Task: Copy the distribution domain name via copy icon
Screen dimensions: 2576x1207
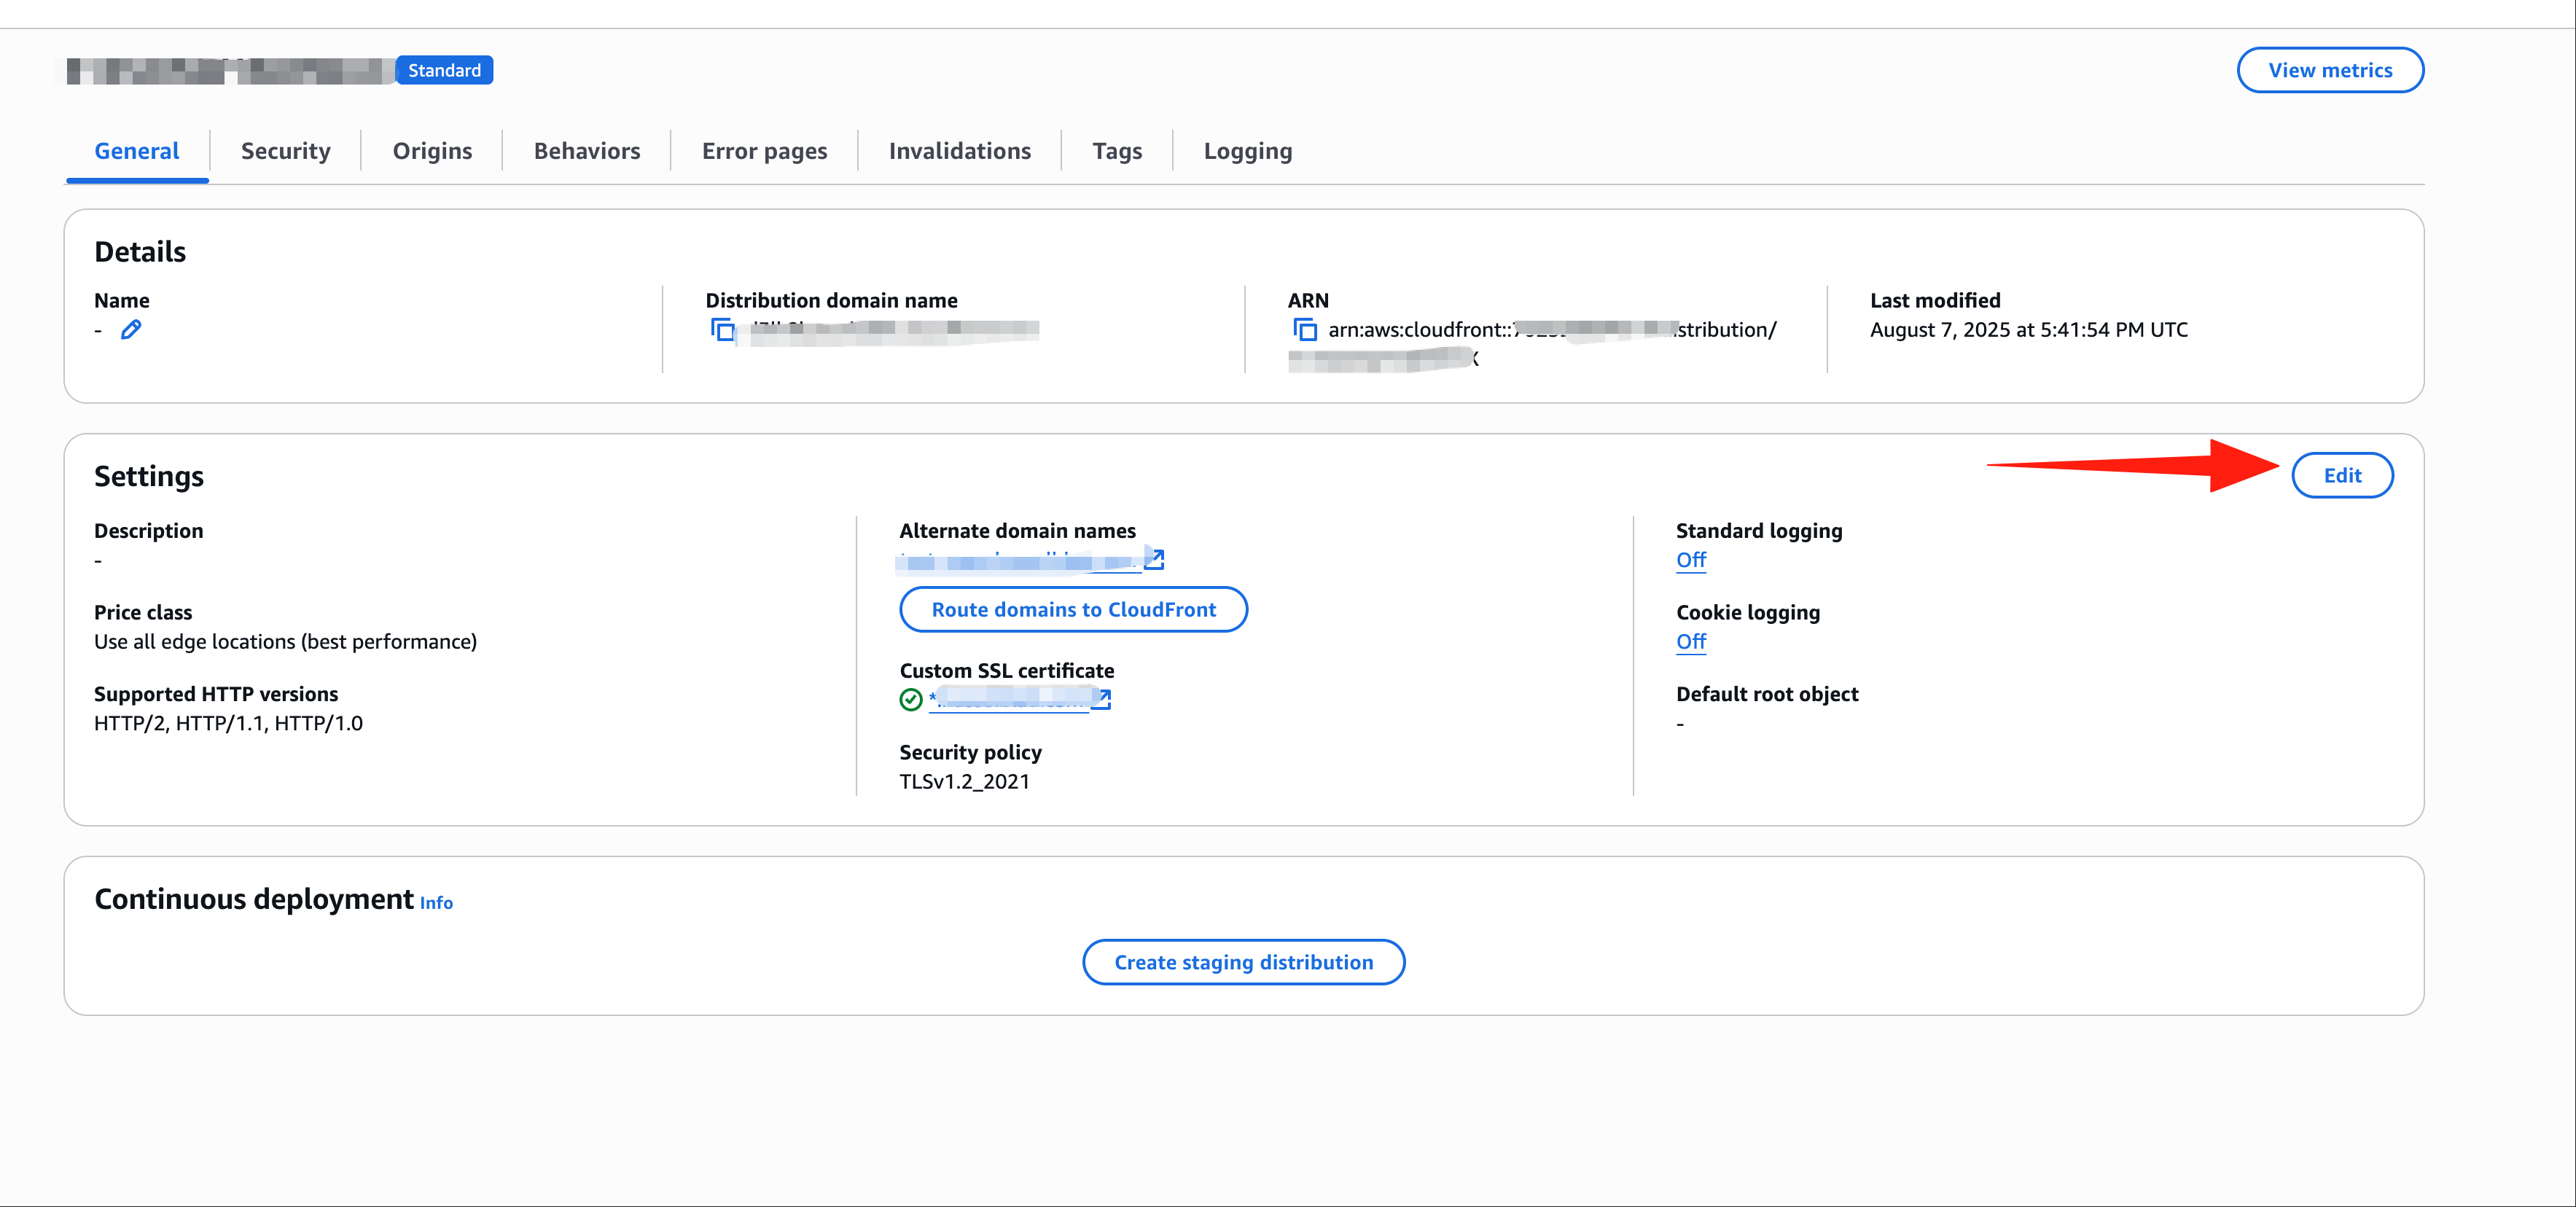Action: [x=722, y=330]
